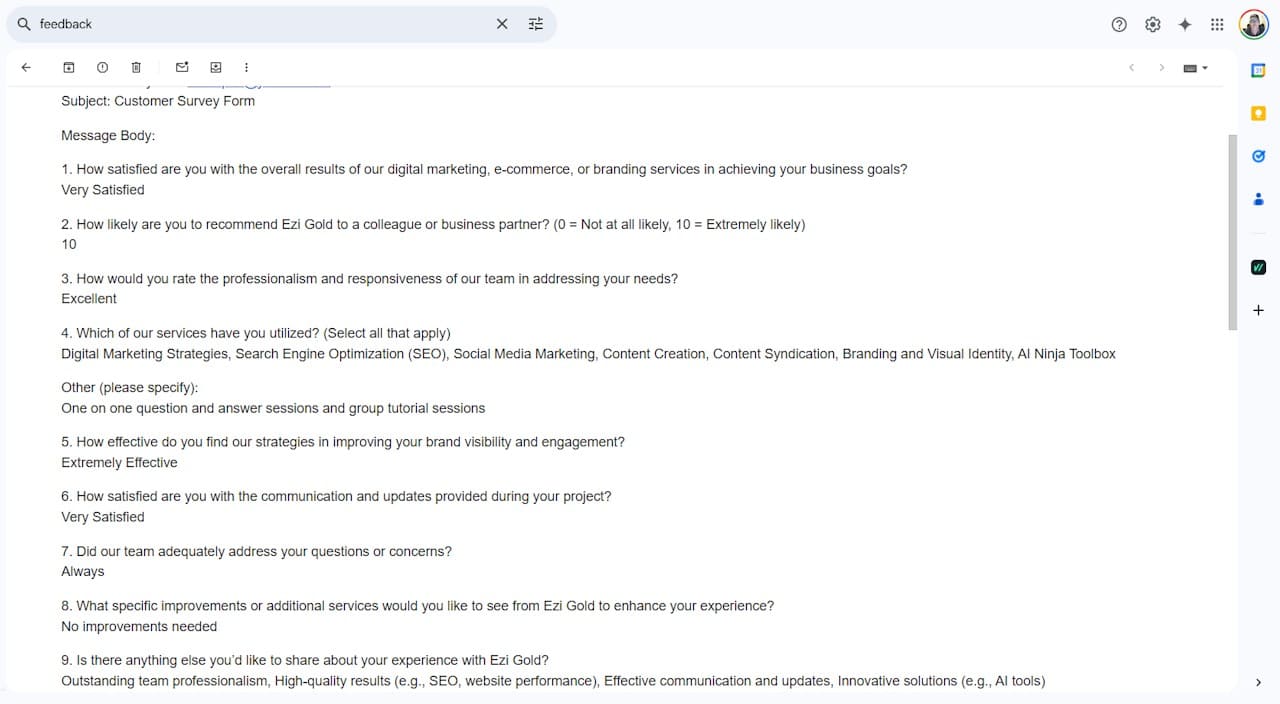Open Google Calendar side panel
The width and height of the screenshot is (1280, 704).
coord(1259,70)
